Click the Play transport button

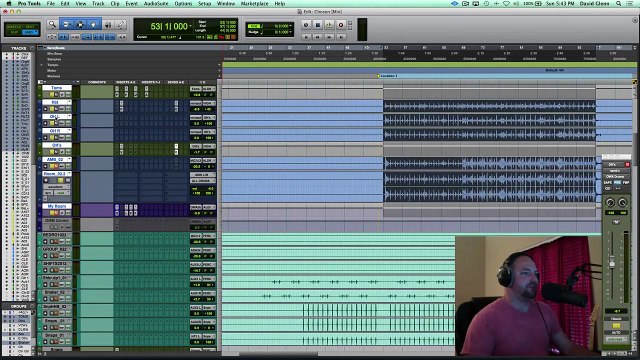click(329, 25)
